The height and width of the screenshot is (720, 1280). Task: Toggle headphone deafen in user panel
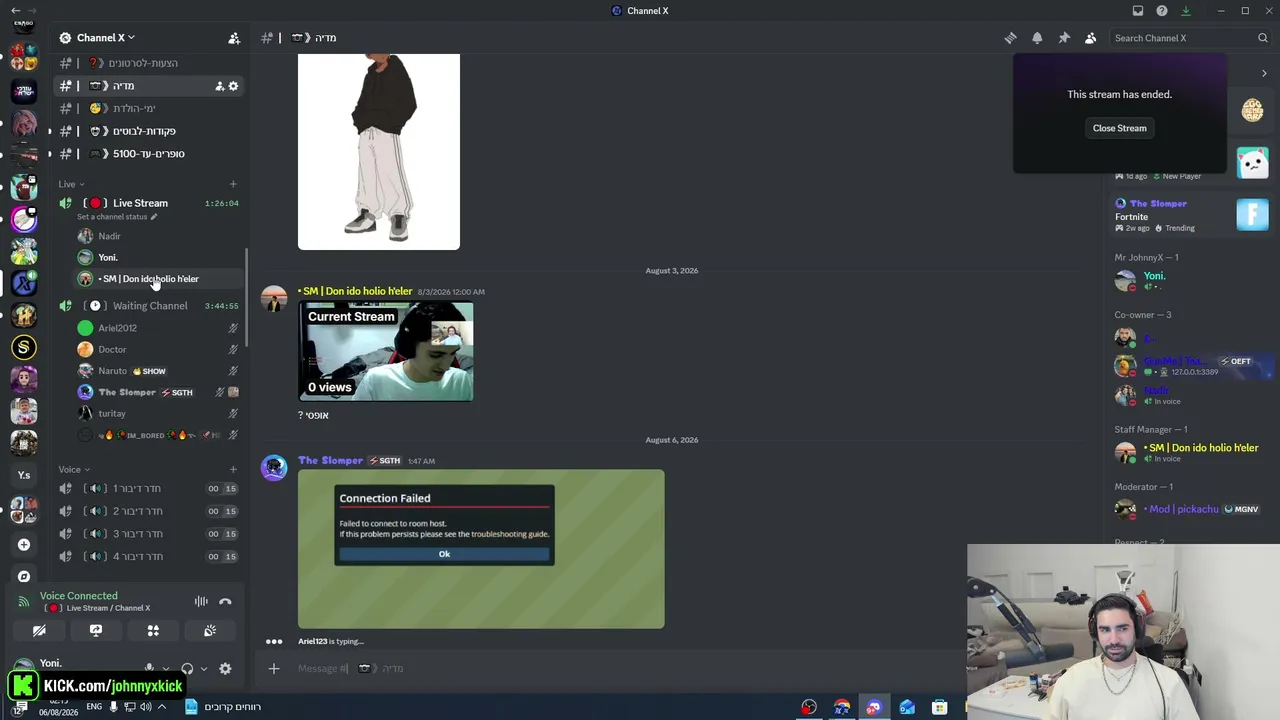pos(187,669)
